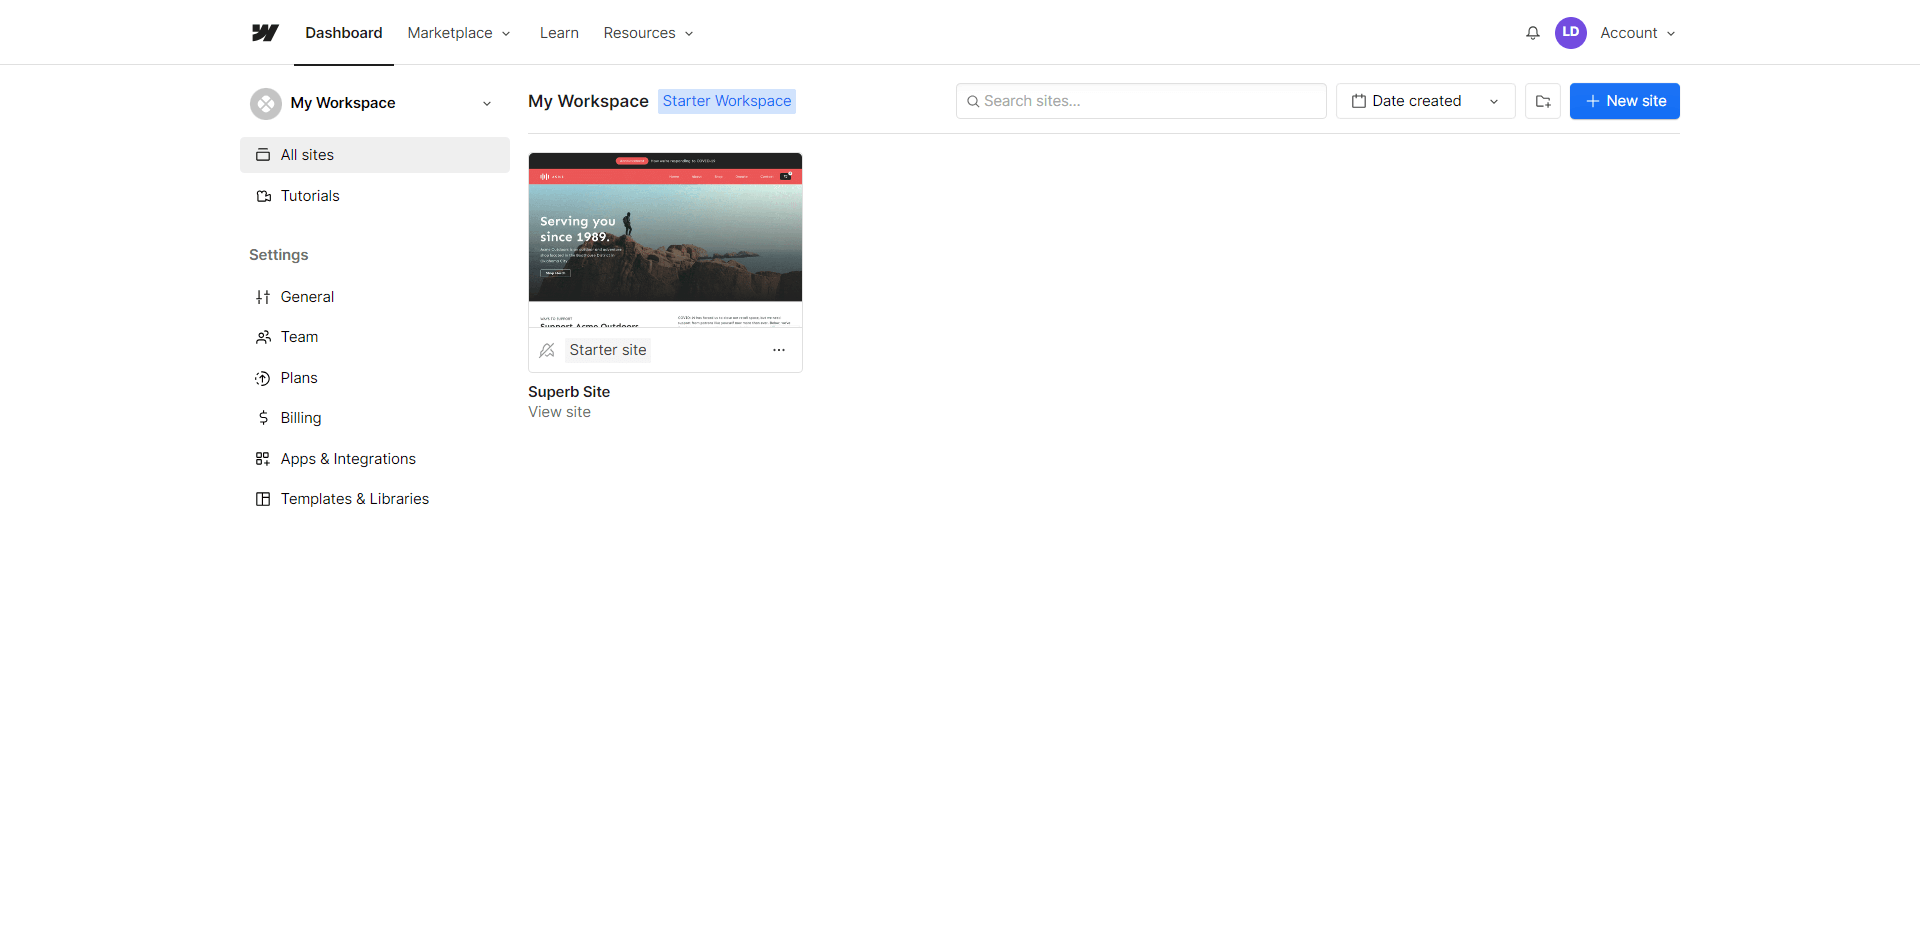Open the Superb Site thumbnail preview

(x=665, y=240)
